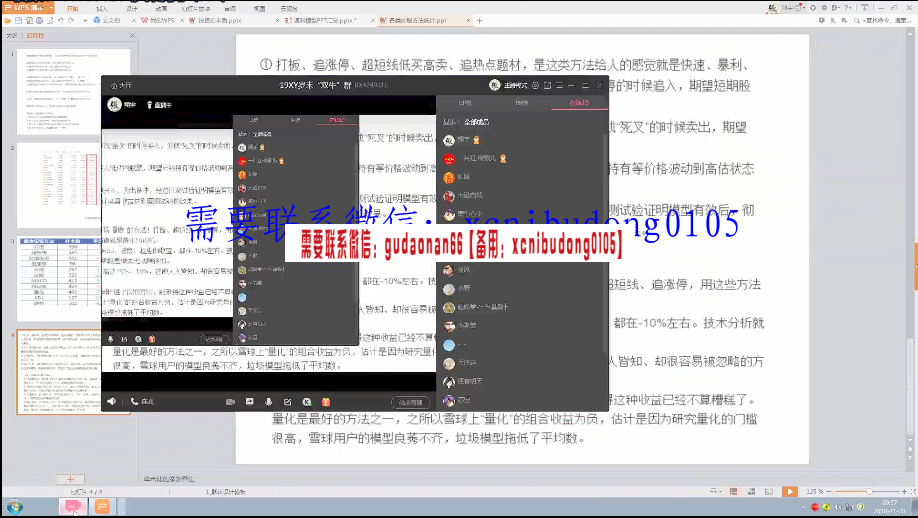
Task: Click the video camera icon in chat toolbar
Action: point(230,401)
